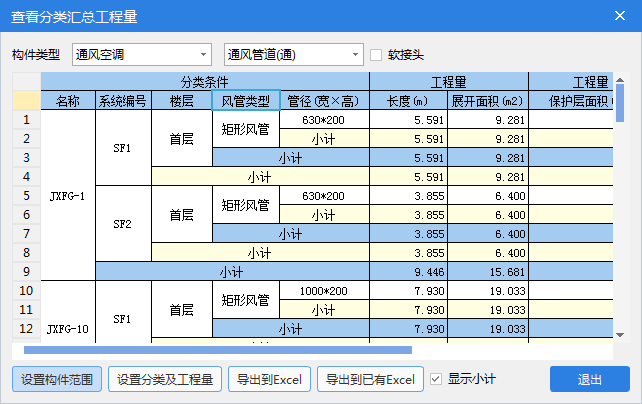Open 设置分类及工程量 settings
The height and width of the screenshot is (404, 642).
coord(165,380)
